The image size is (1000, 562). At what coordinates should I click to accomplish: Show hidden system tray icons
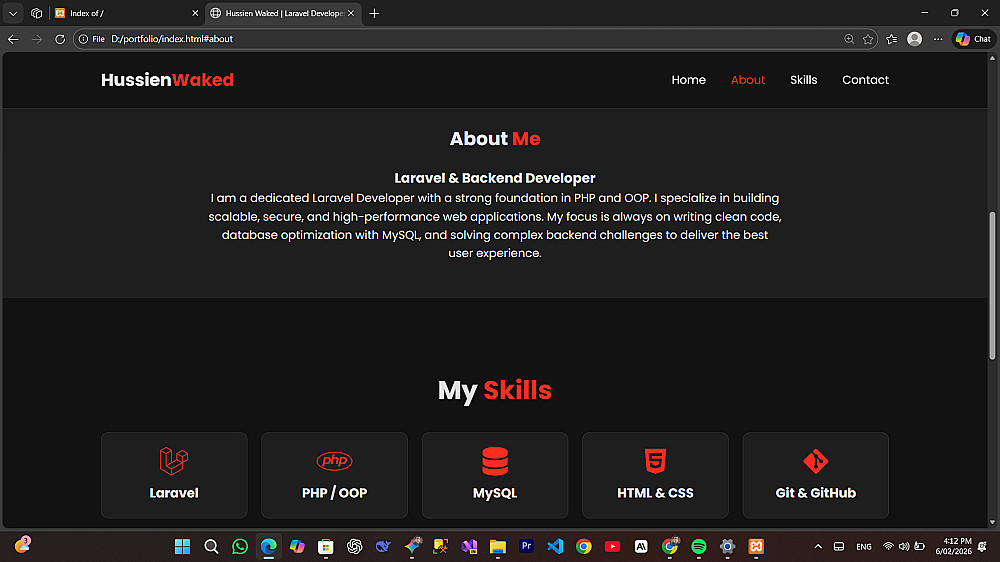(x=818, y=547)
